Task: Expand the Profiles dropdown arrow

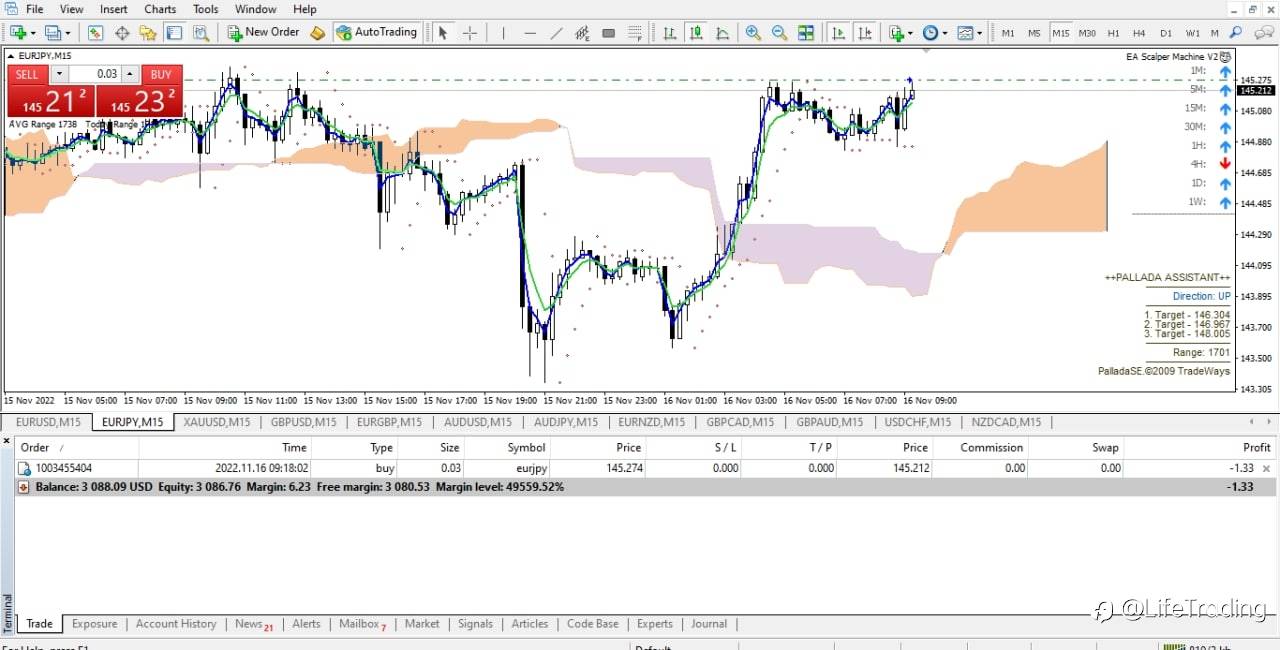Action: pyautogui.click(x=67, y=34)
